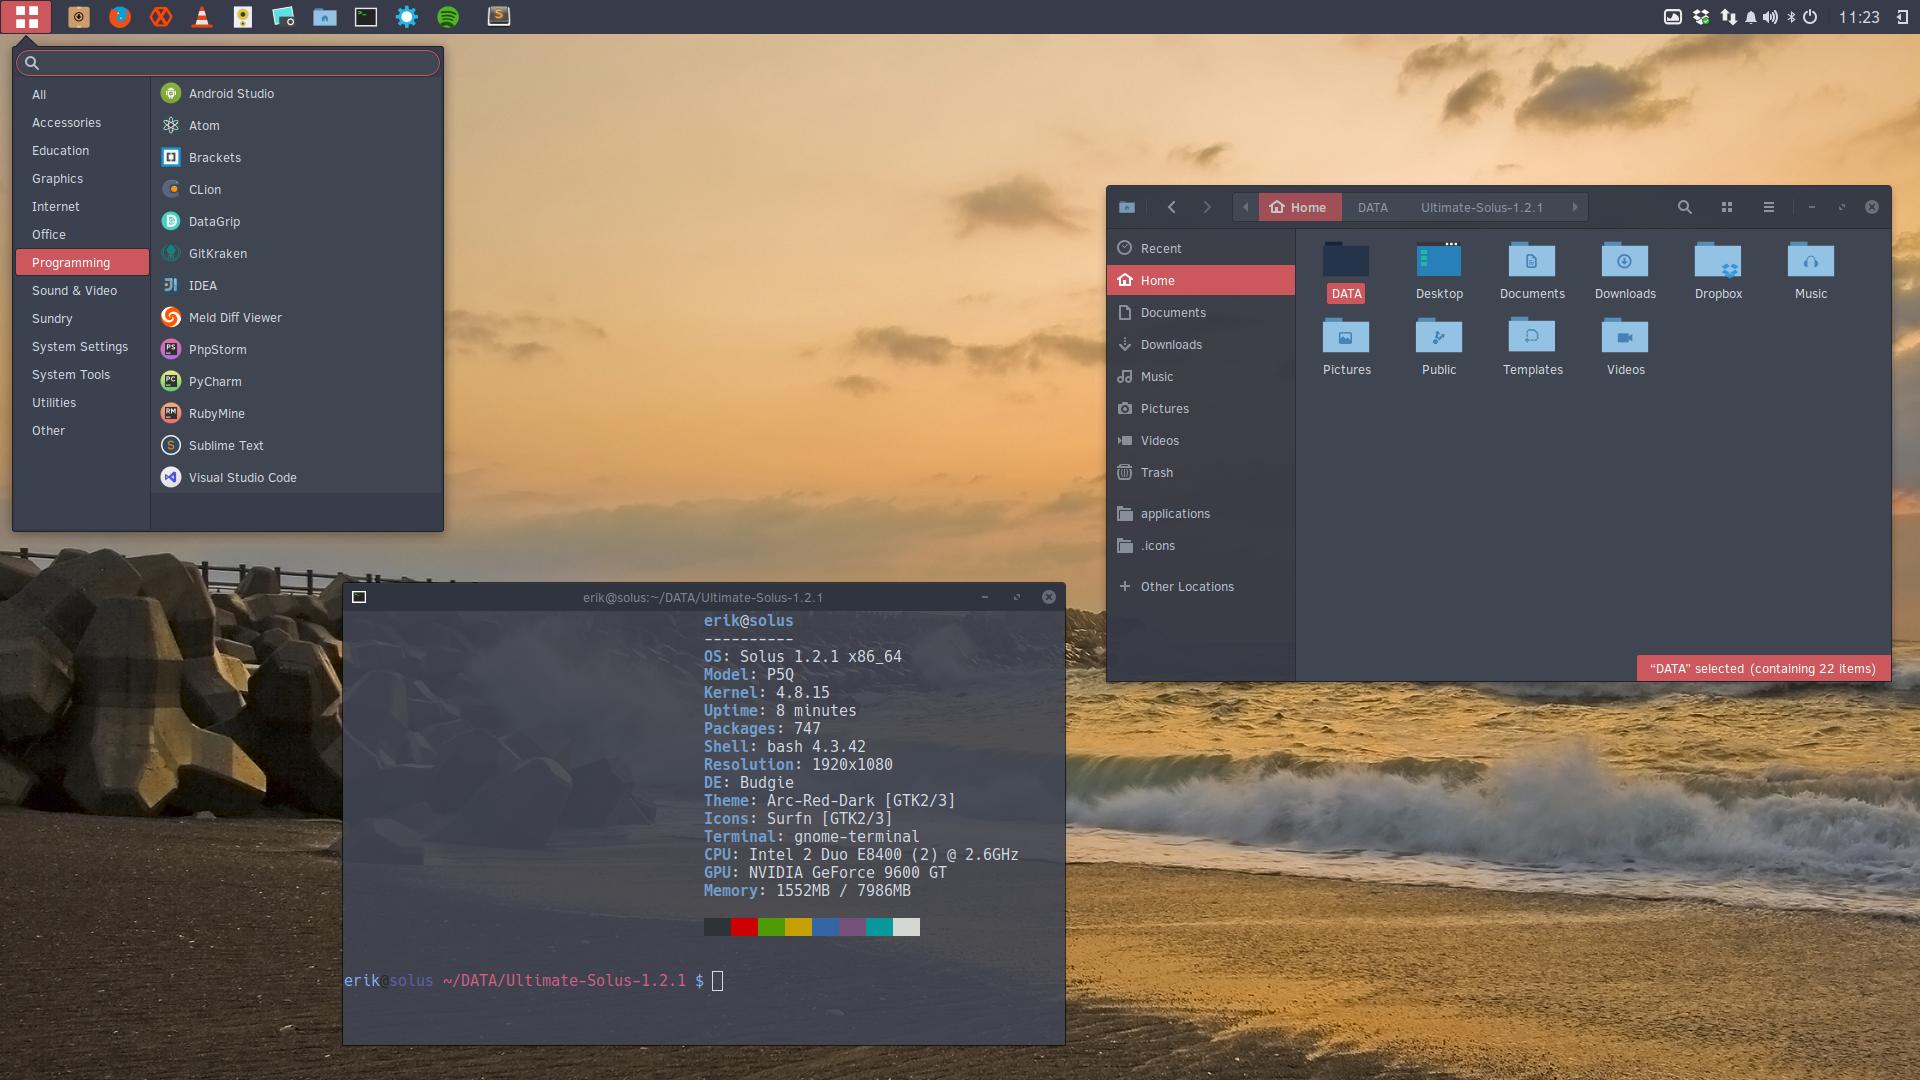Click the 11:23 clock in the panel
Viewport: 1920px width, 1080px height.
pos(1859,17)
